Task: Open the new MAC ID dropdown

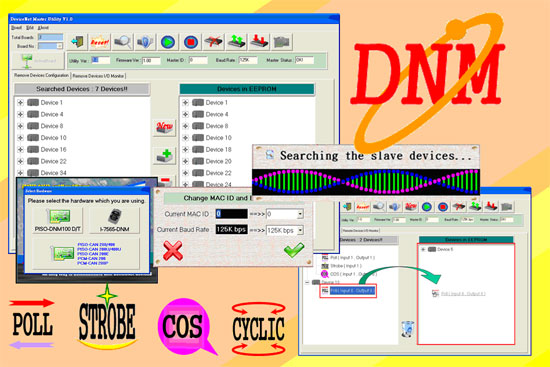Action: pos(300,214)
